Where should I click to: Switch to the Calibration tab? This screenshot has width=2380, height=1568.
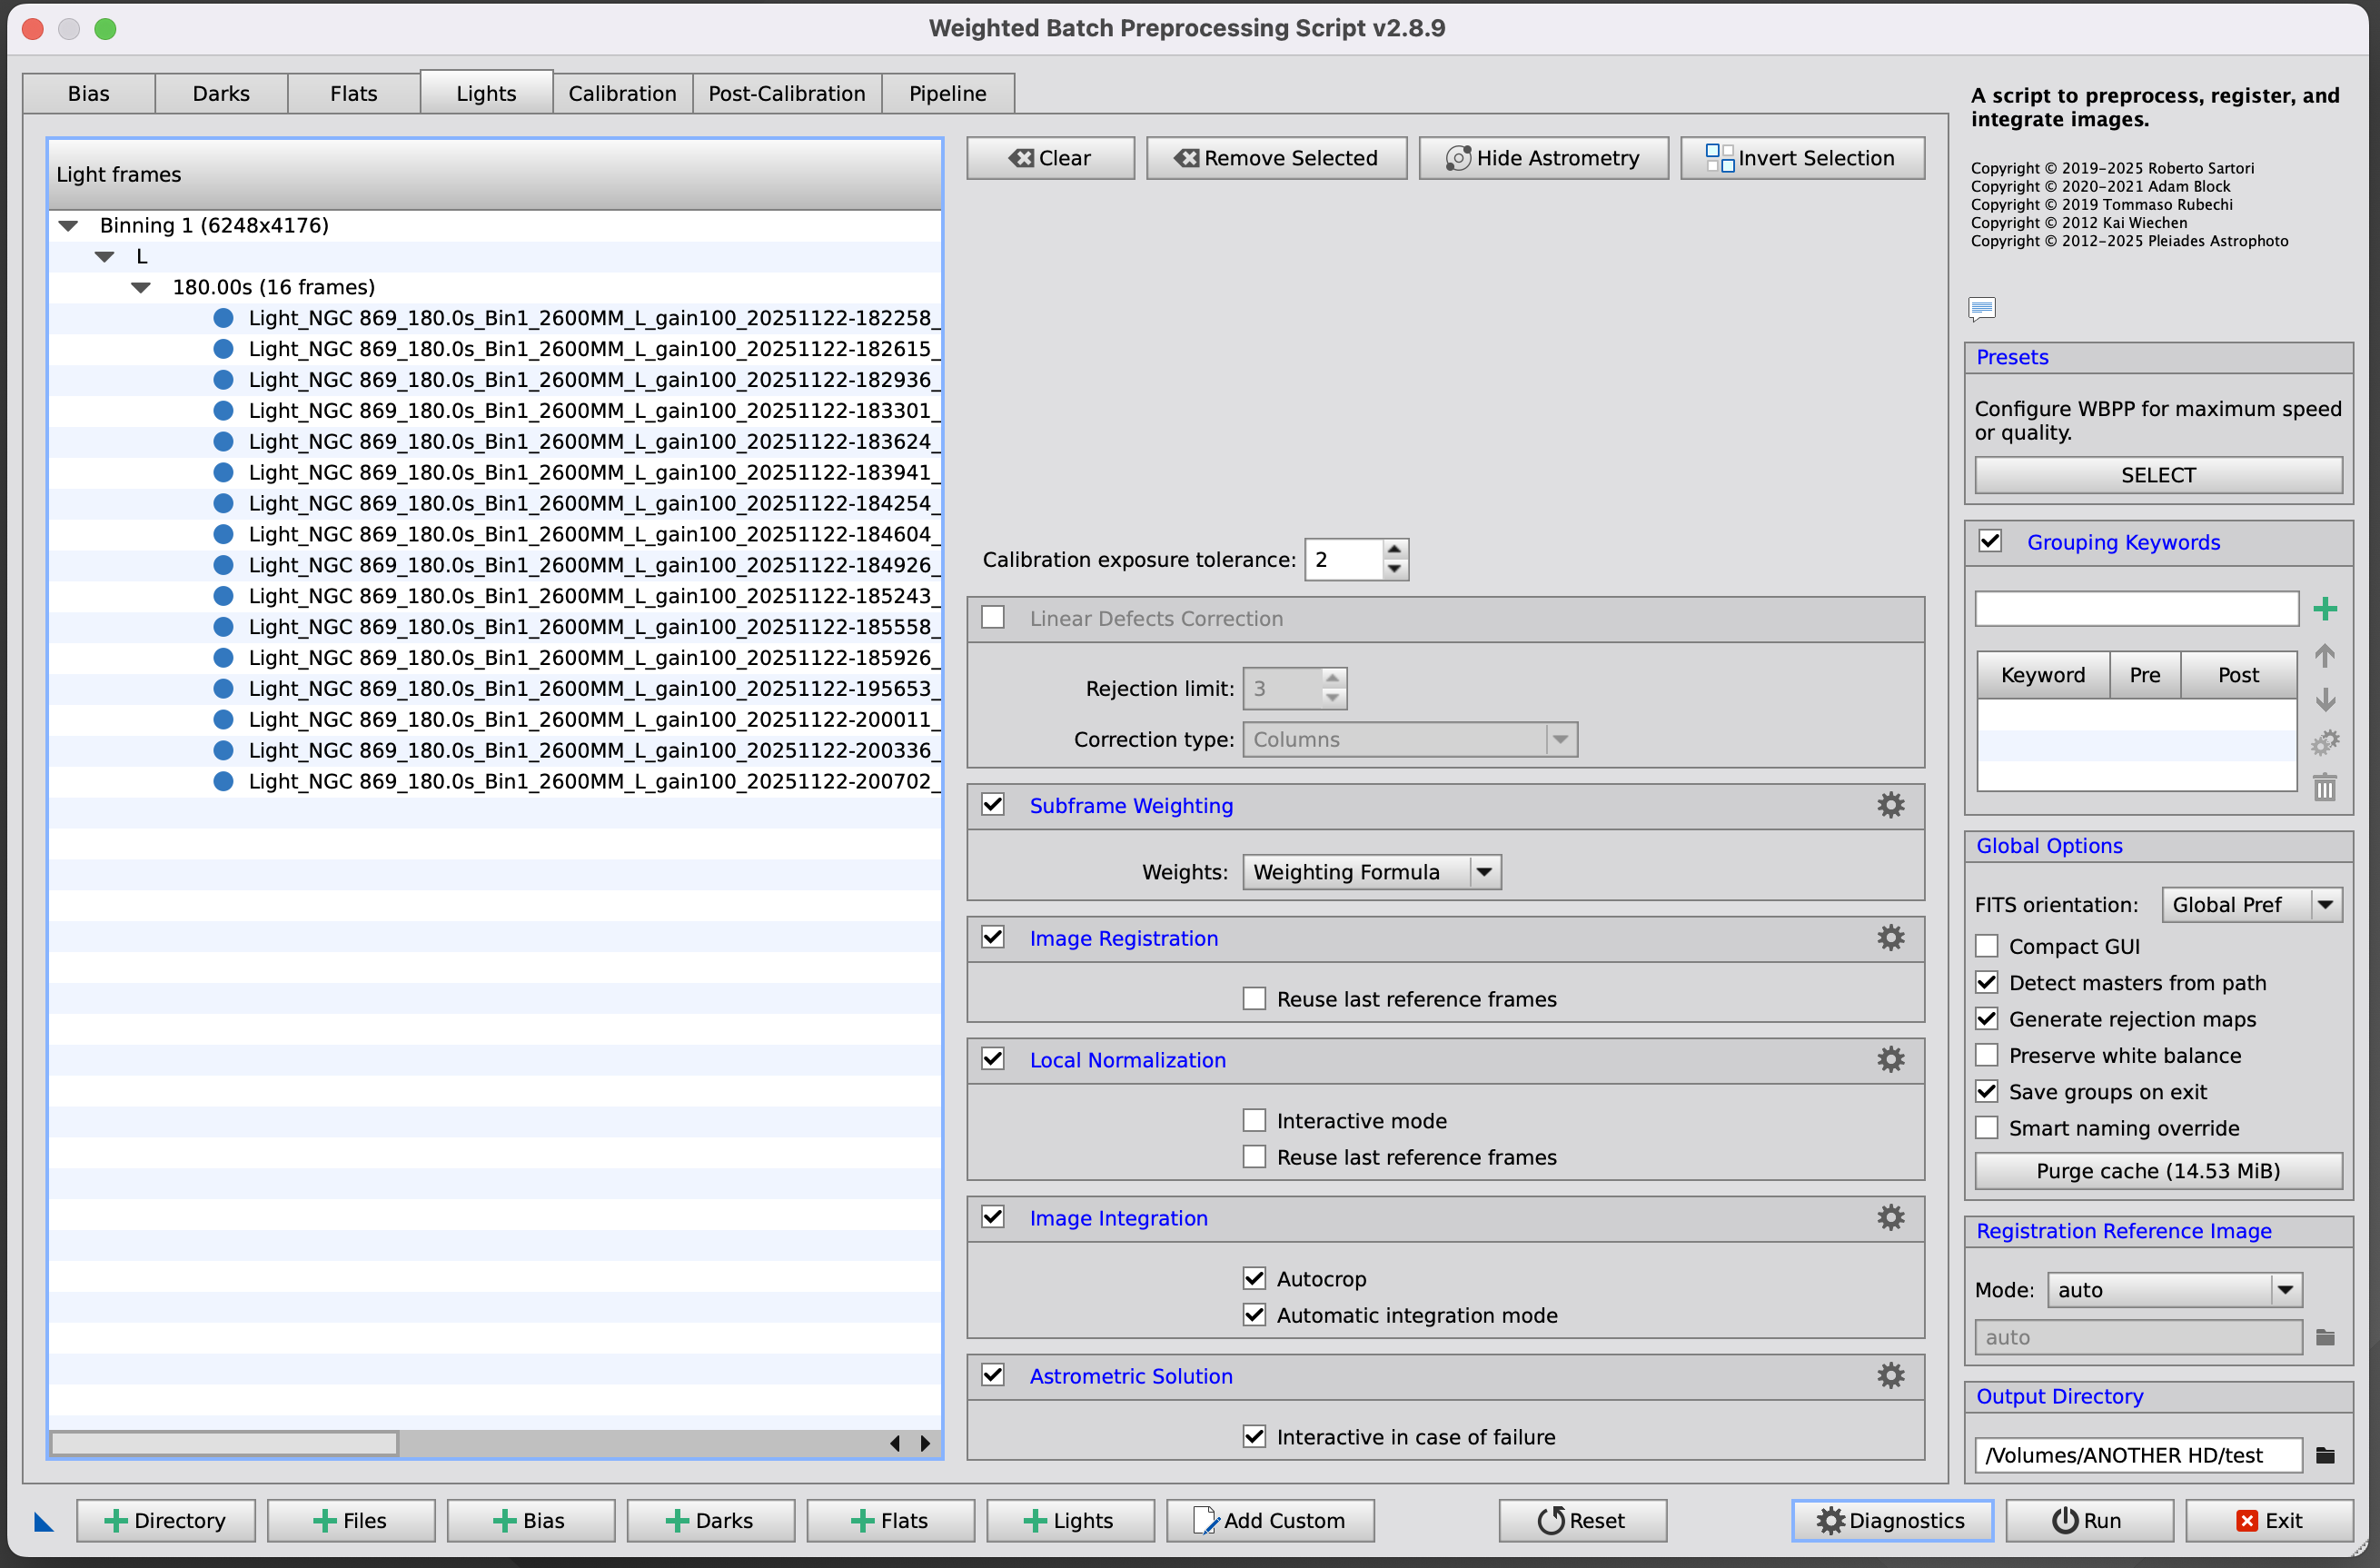[x=621, y=93]
